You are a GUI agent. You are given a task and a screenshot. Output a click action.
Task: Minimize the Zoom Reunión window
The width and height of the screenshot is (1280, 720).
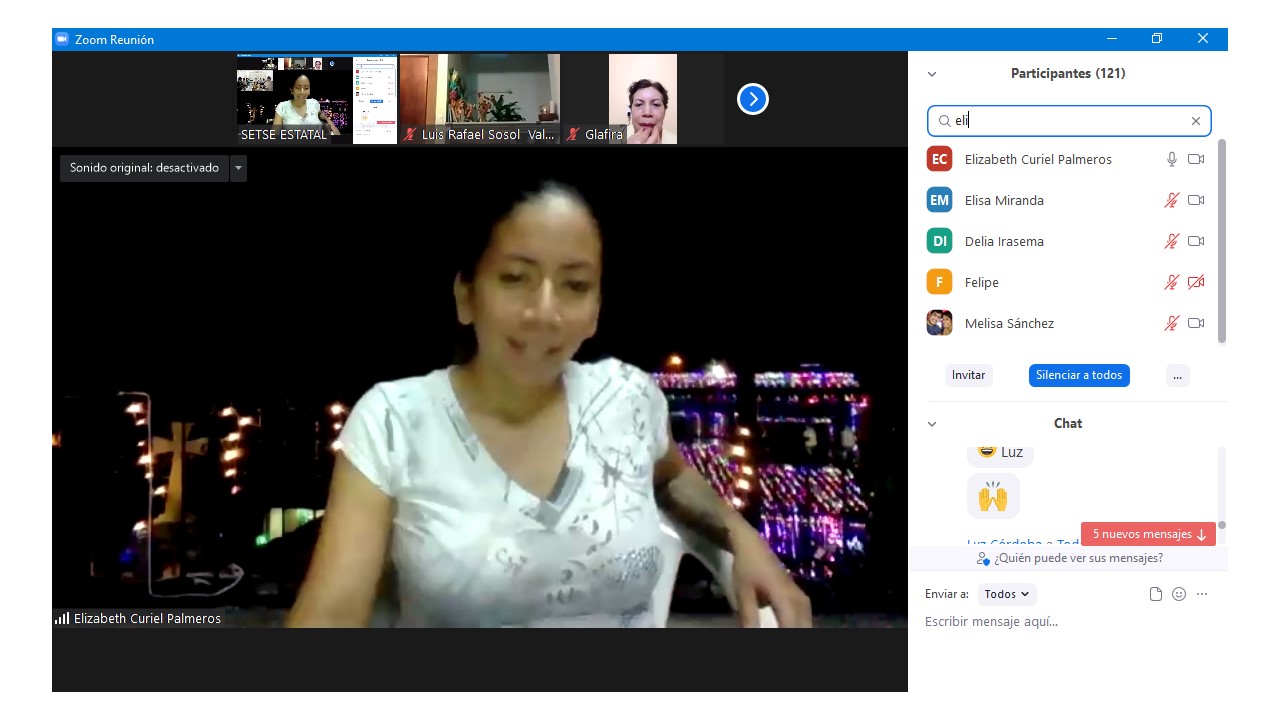tap(1112, 39)
